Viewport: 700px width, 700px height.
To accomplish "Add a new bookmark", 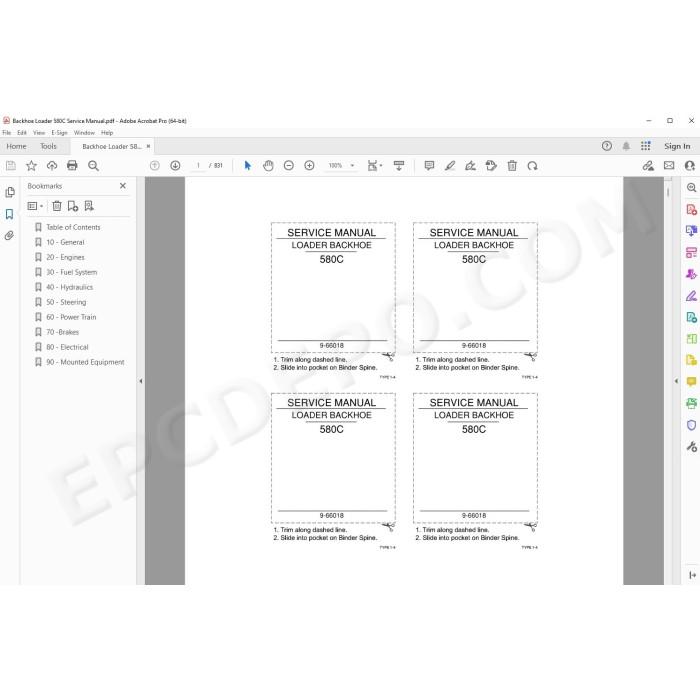I will click(73, 206).
